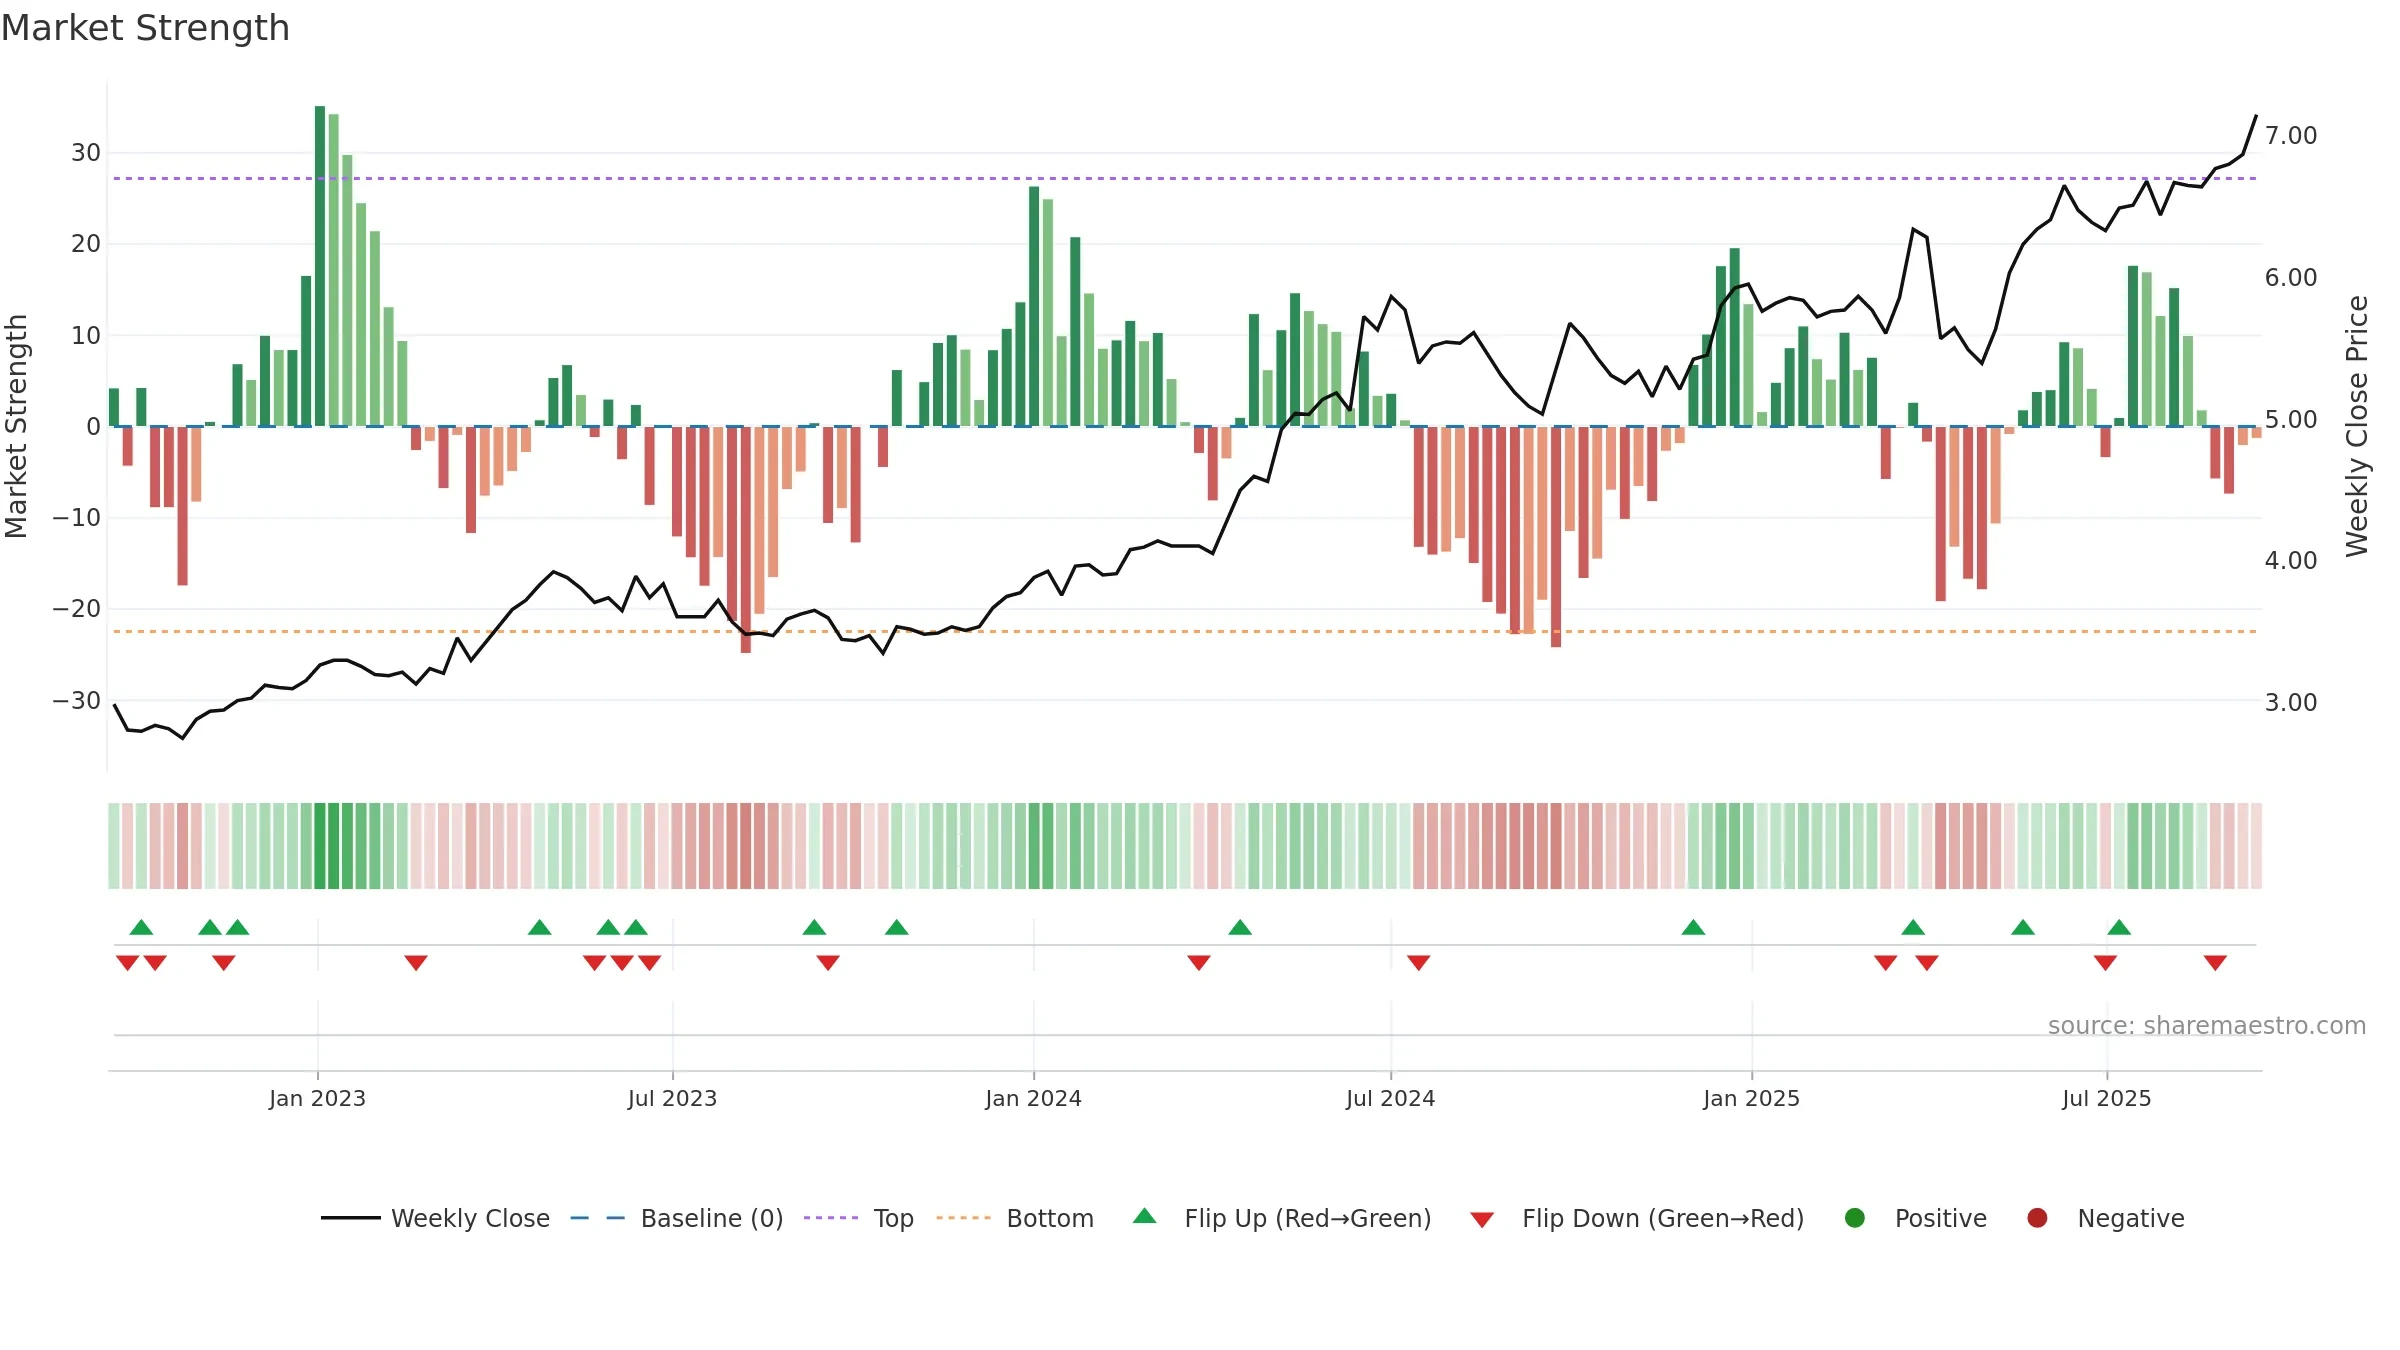
Task: Click the last Flip Down marker after Jul 2025
Action: coord(2215,963)
